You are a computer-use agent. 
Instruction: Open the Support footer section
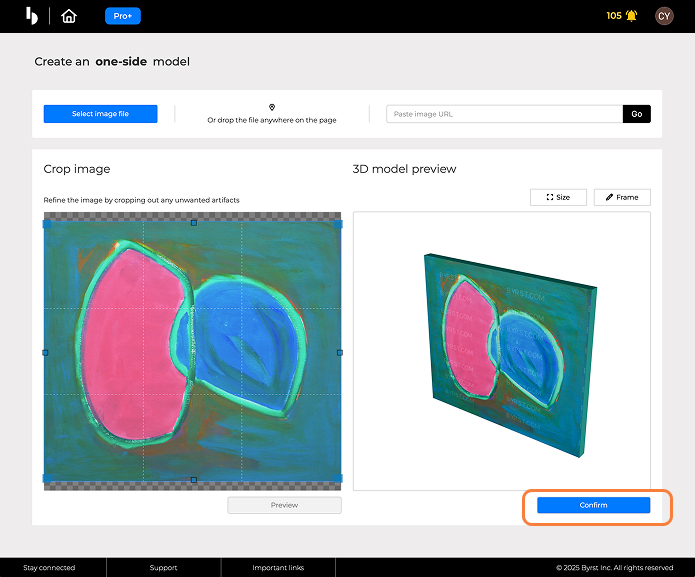pos(163,567)
